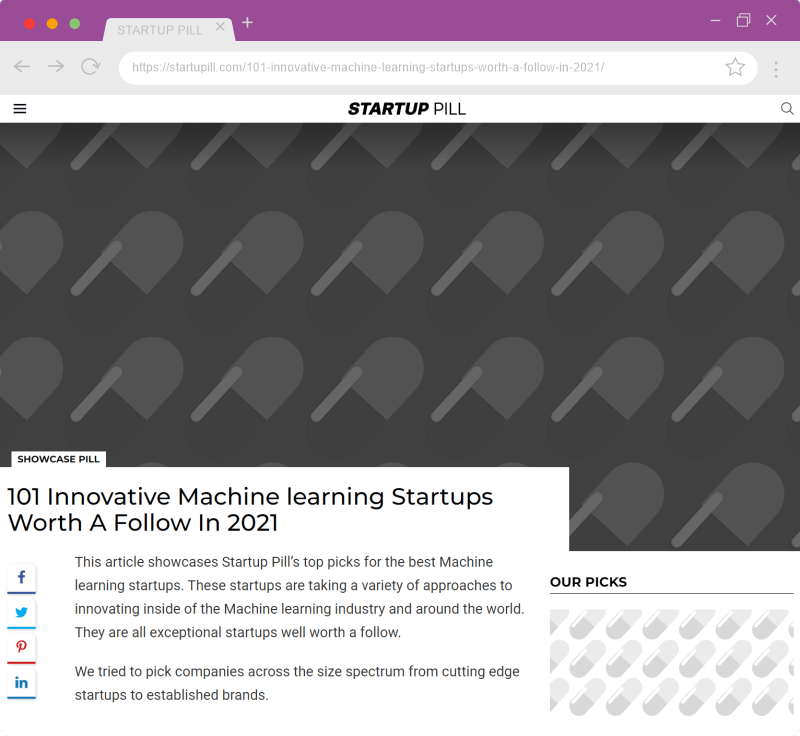Click the browser forward arrow
Screen dimensions: 800x736
click(56, 67)
